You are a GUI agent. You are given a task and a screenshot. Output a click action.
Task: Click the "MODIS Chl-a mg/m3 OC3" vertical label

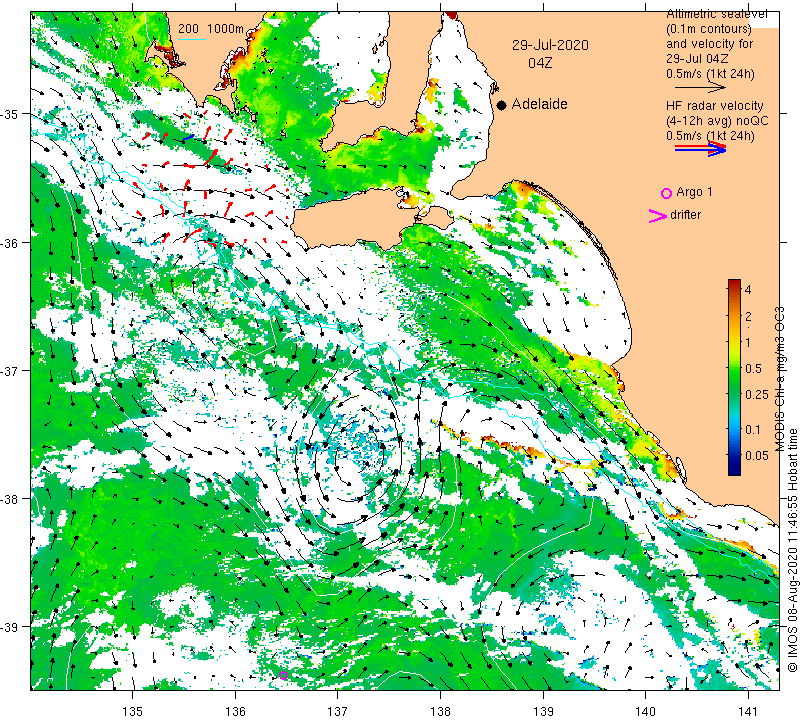click(x=780, y=379)
